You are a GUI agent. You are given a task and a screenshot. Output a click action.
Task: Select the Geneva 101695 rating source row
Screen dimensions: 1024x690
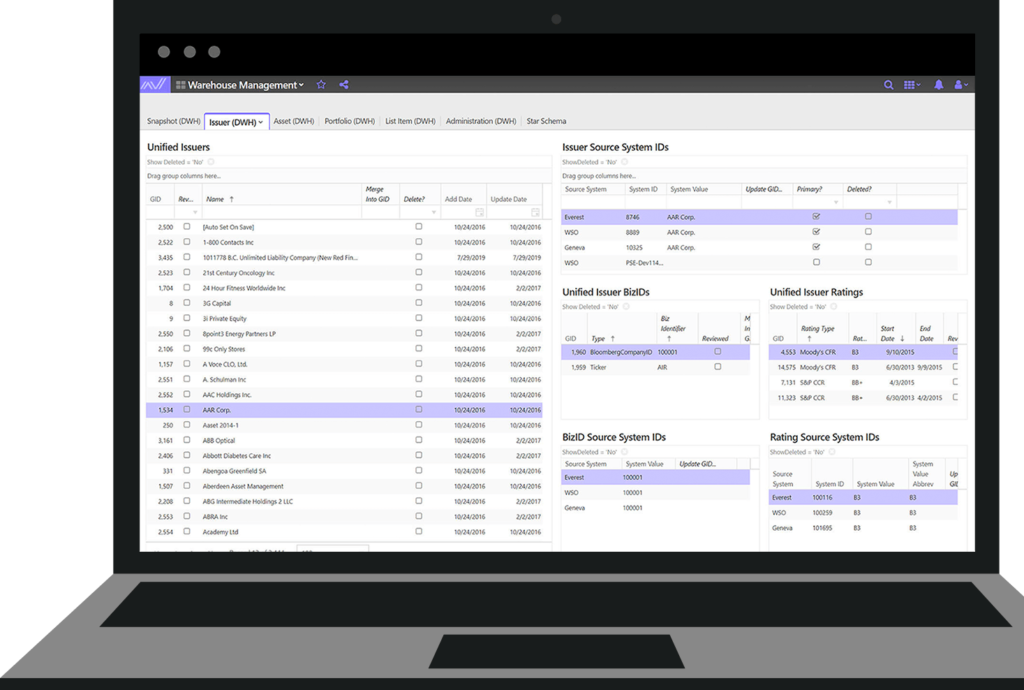click(x=863, y=528)
